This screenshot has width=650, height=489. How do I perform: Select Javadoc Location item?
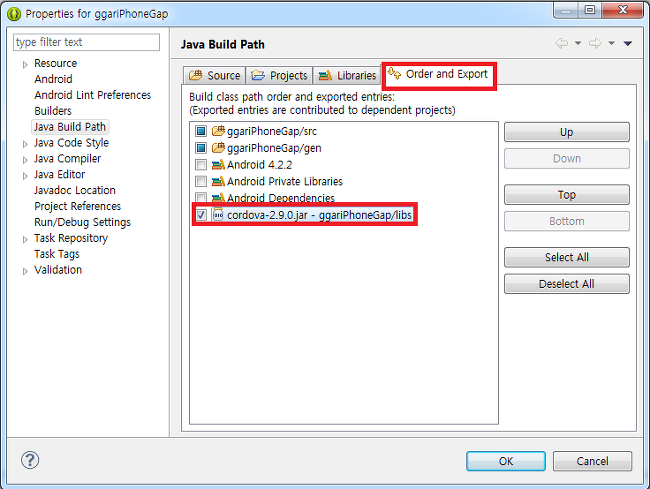tap(75, 190)
